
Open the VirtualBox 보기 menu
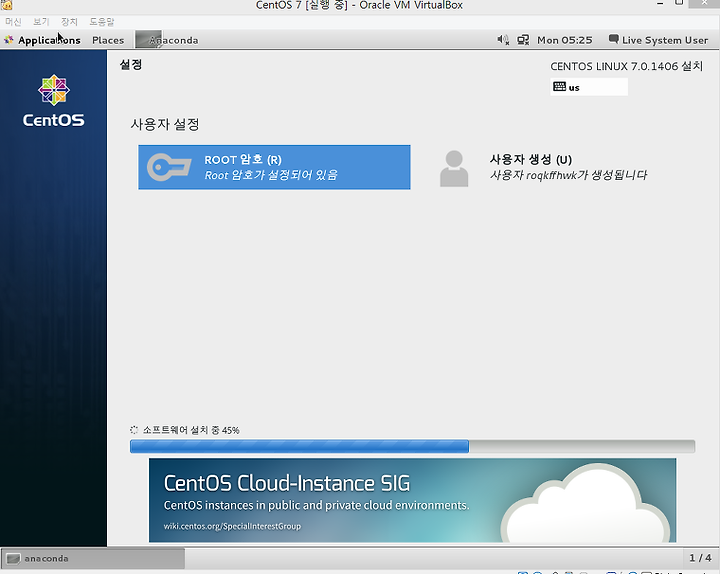pyautogui.click(x=41, y=22)
